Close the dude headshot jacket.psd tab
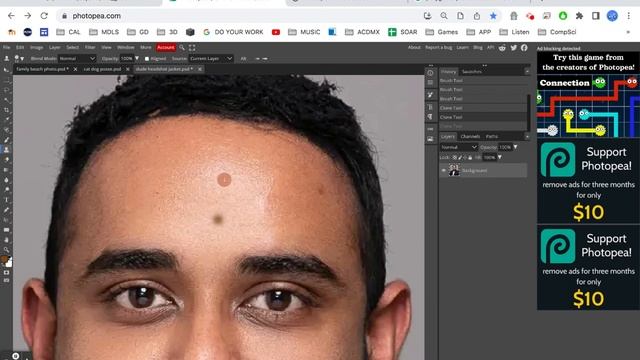 coord(200,69)
